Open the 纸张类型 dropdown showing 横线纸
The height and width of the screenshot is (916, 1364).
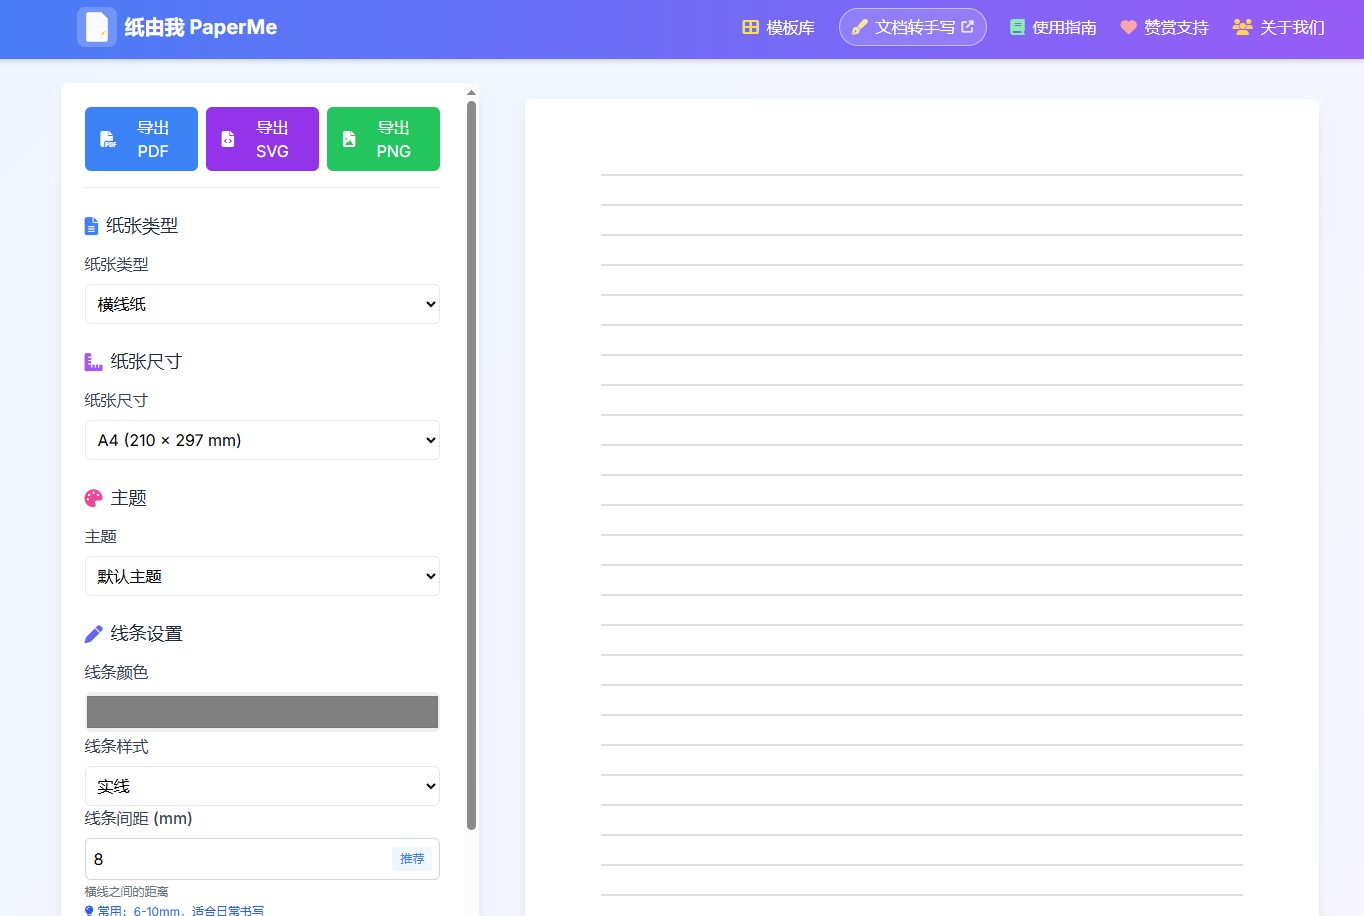point(262,304)
